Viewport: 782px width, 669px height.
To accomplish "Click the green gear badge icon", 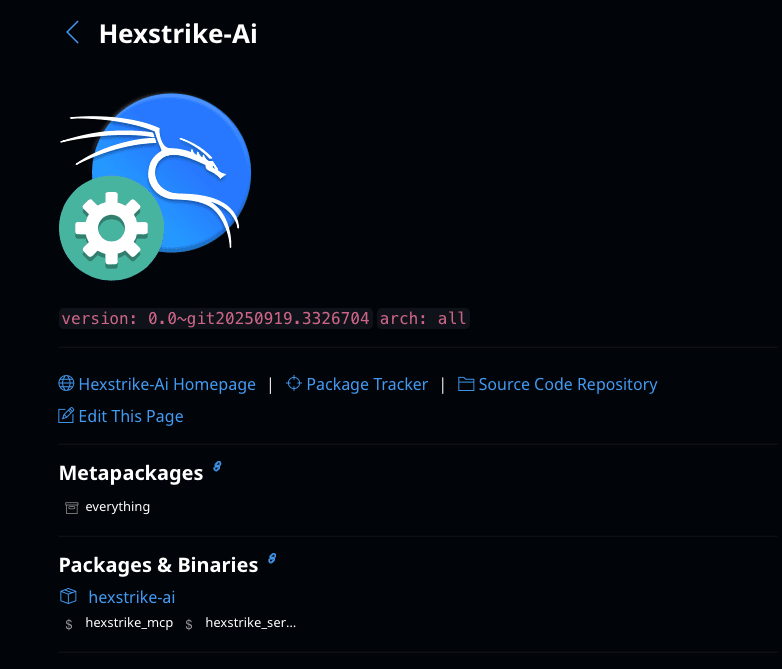I will pos(110,228).
